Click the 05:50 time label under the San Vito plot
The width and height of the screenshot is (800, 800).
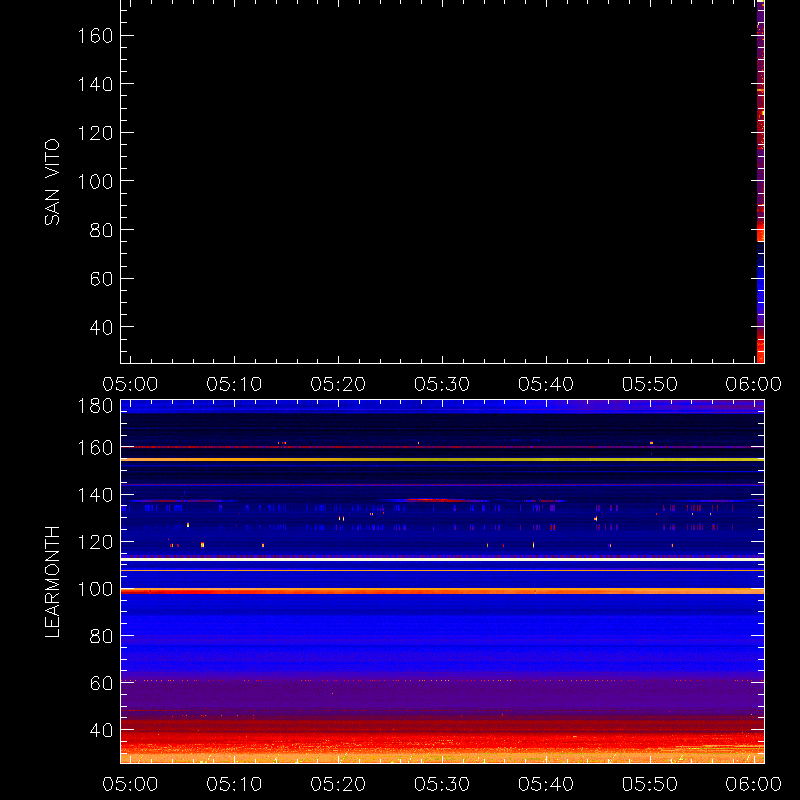[x=649, y=384]
